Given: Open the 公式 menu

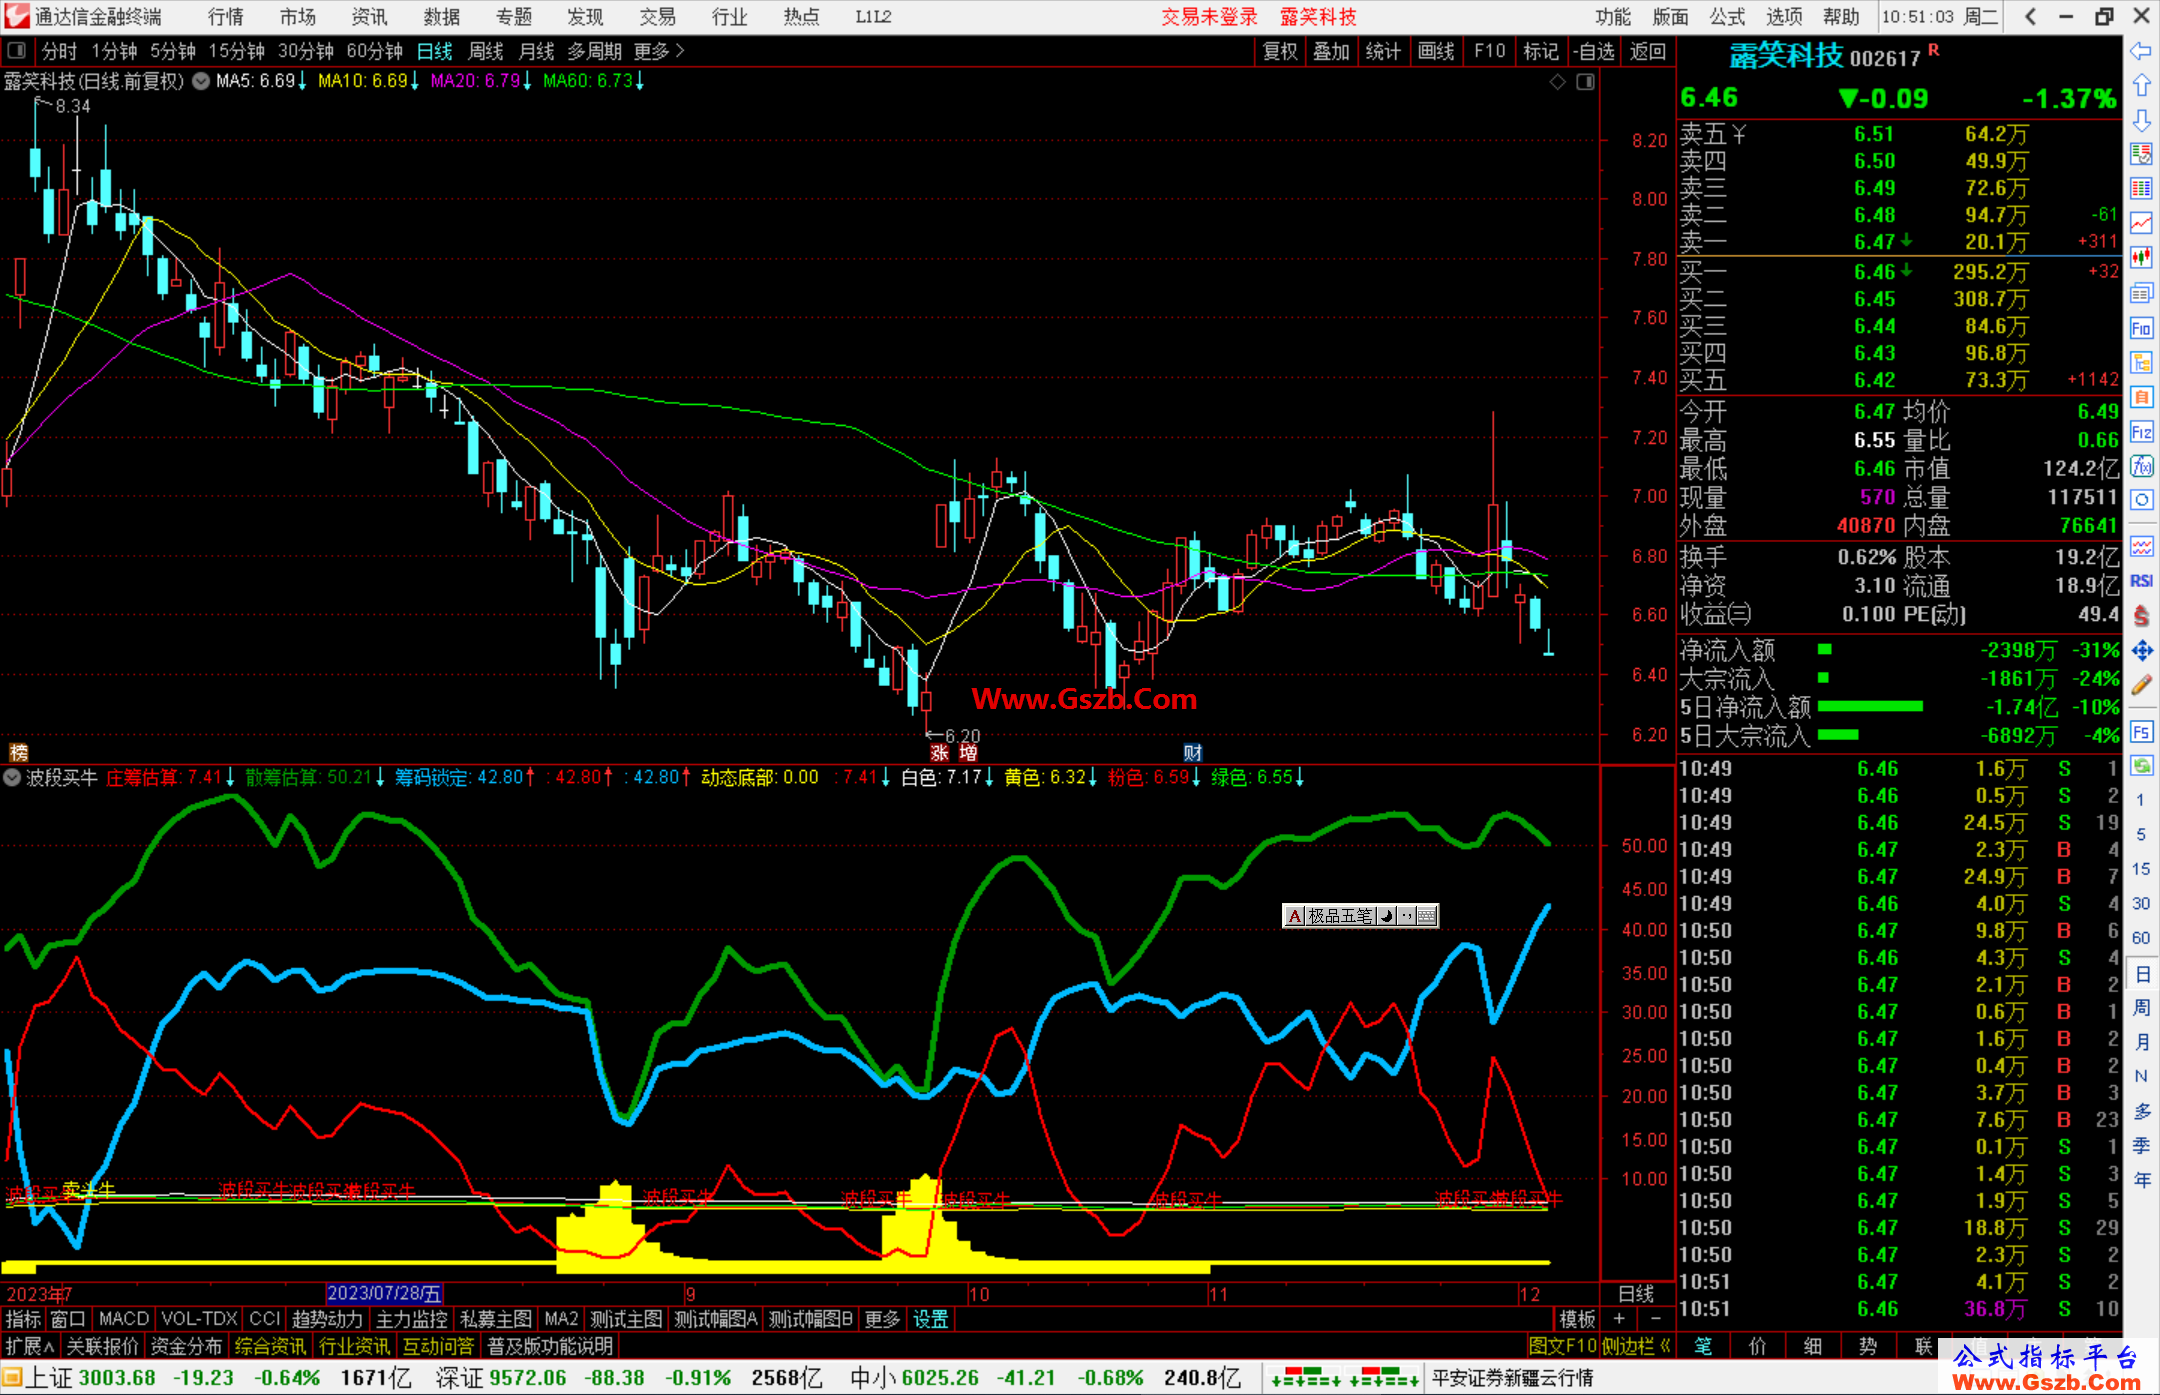Looking at the screenshot, I should [x=1727, y=17].
